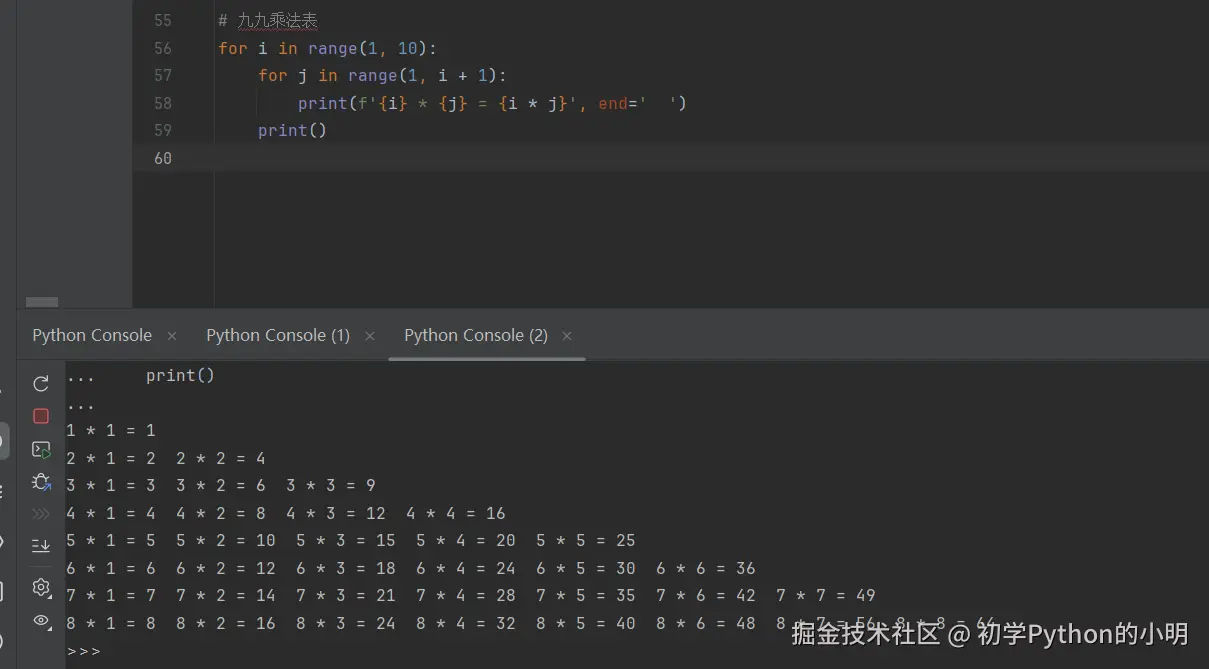
Task: Toggle show variables eye icon
Action: (41, 620)
